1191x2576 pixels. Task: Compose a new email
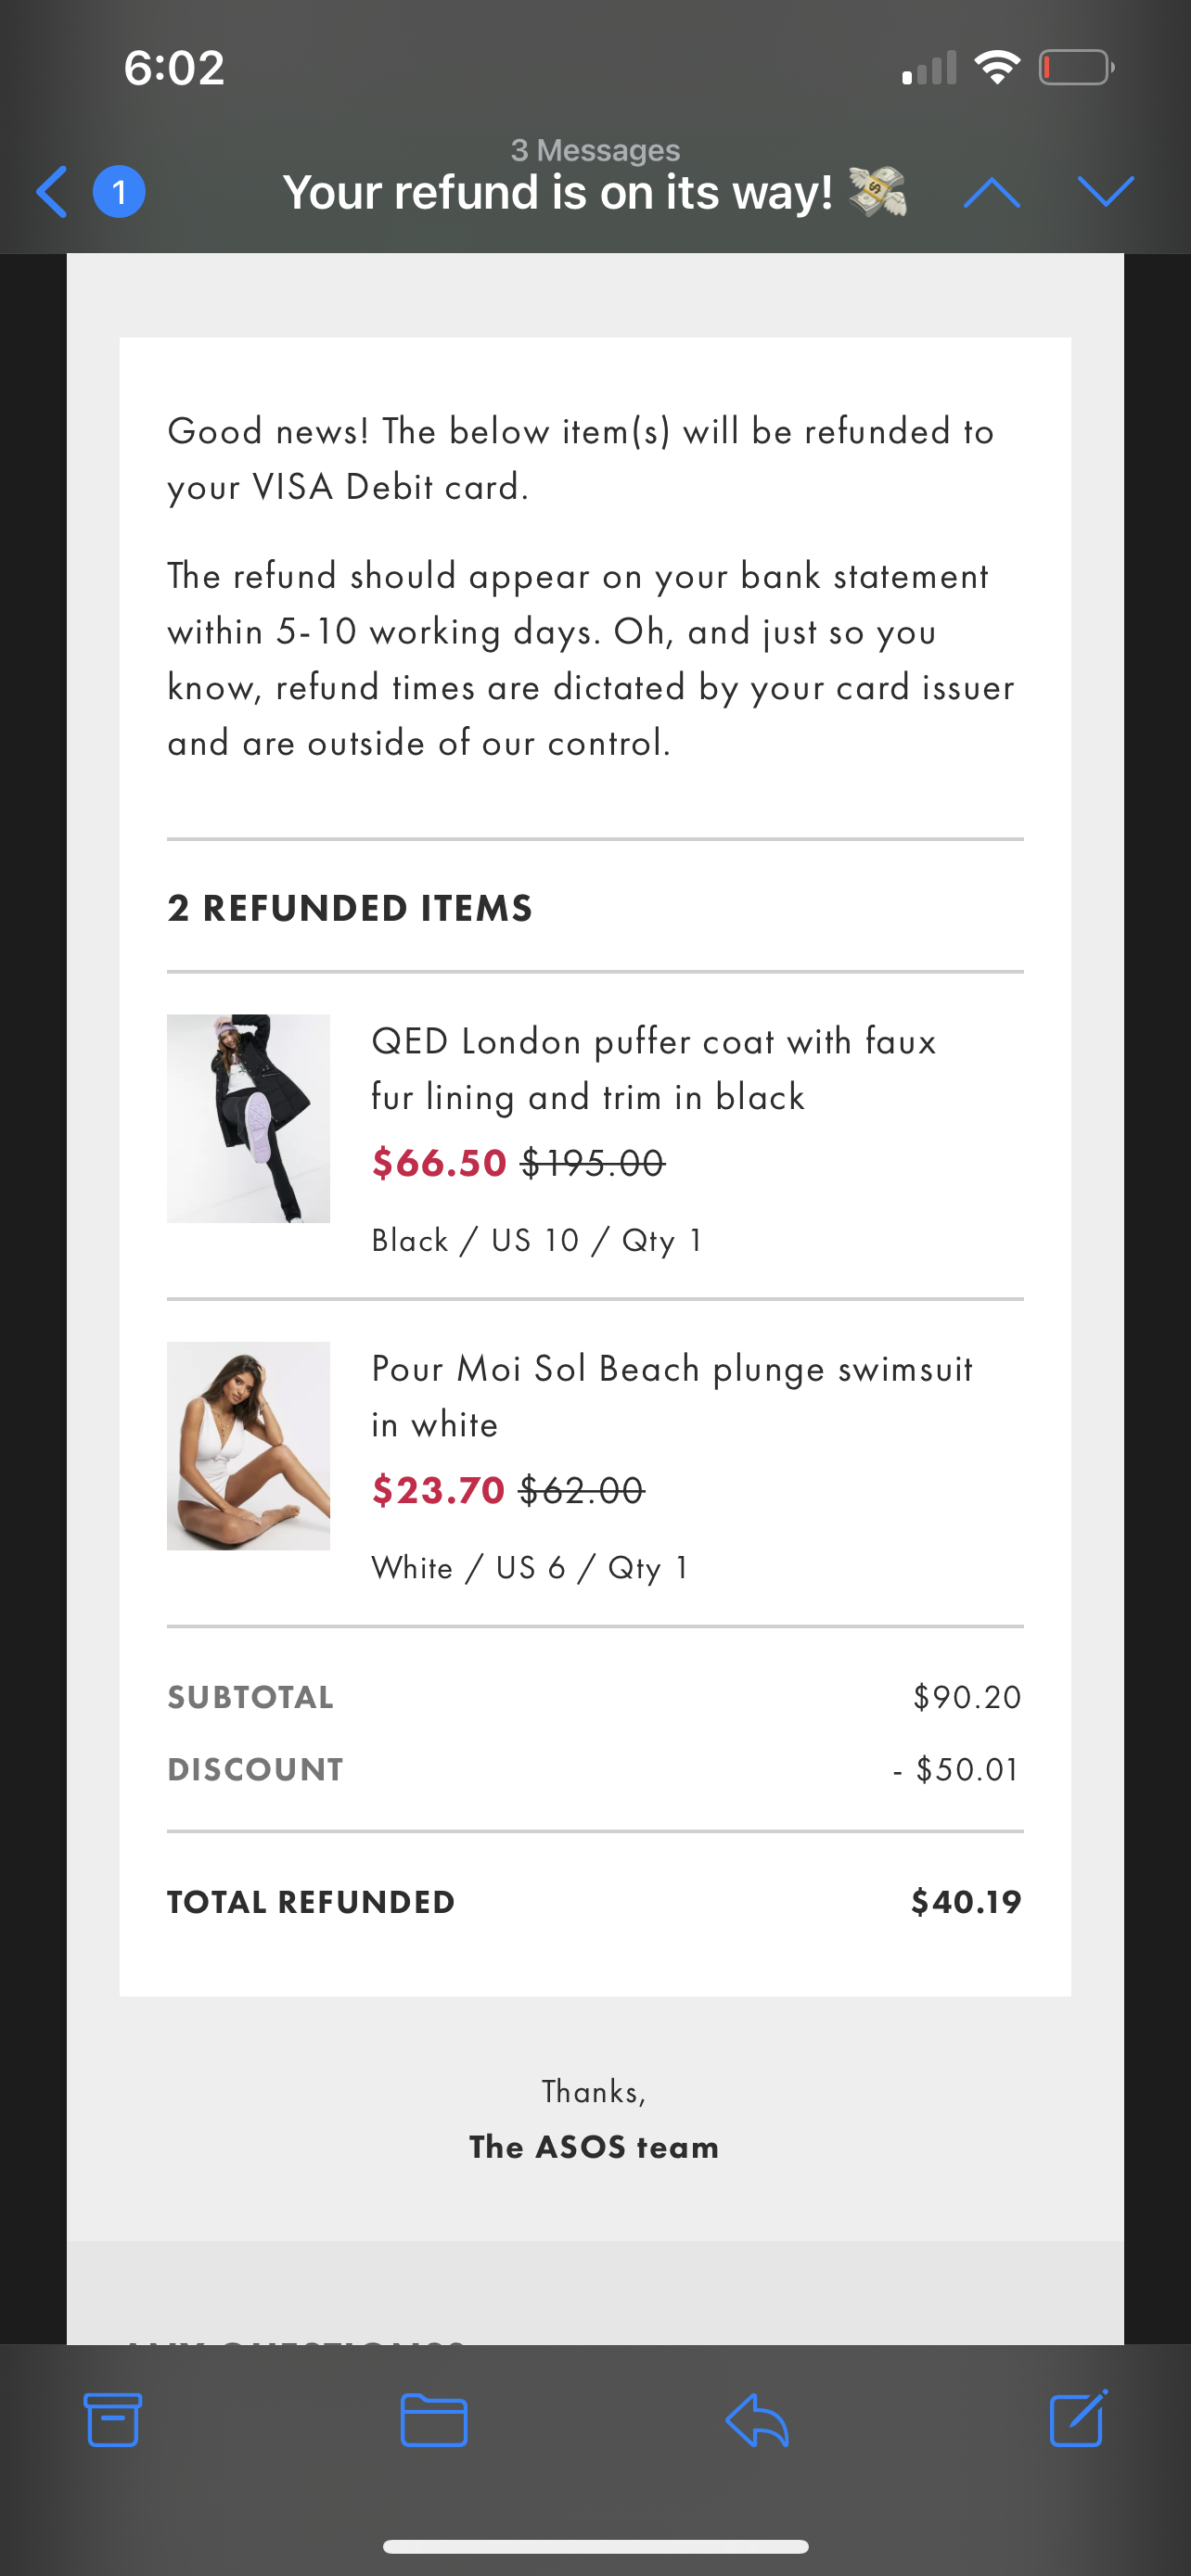pos(1078,2420)
